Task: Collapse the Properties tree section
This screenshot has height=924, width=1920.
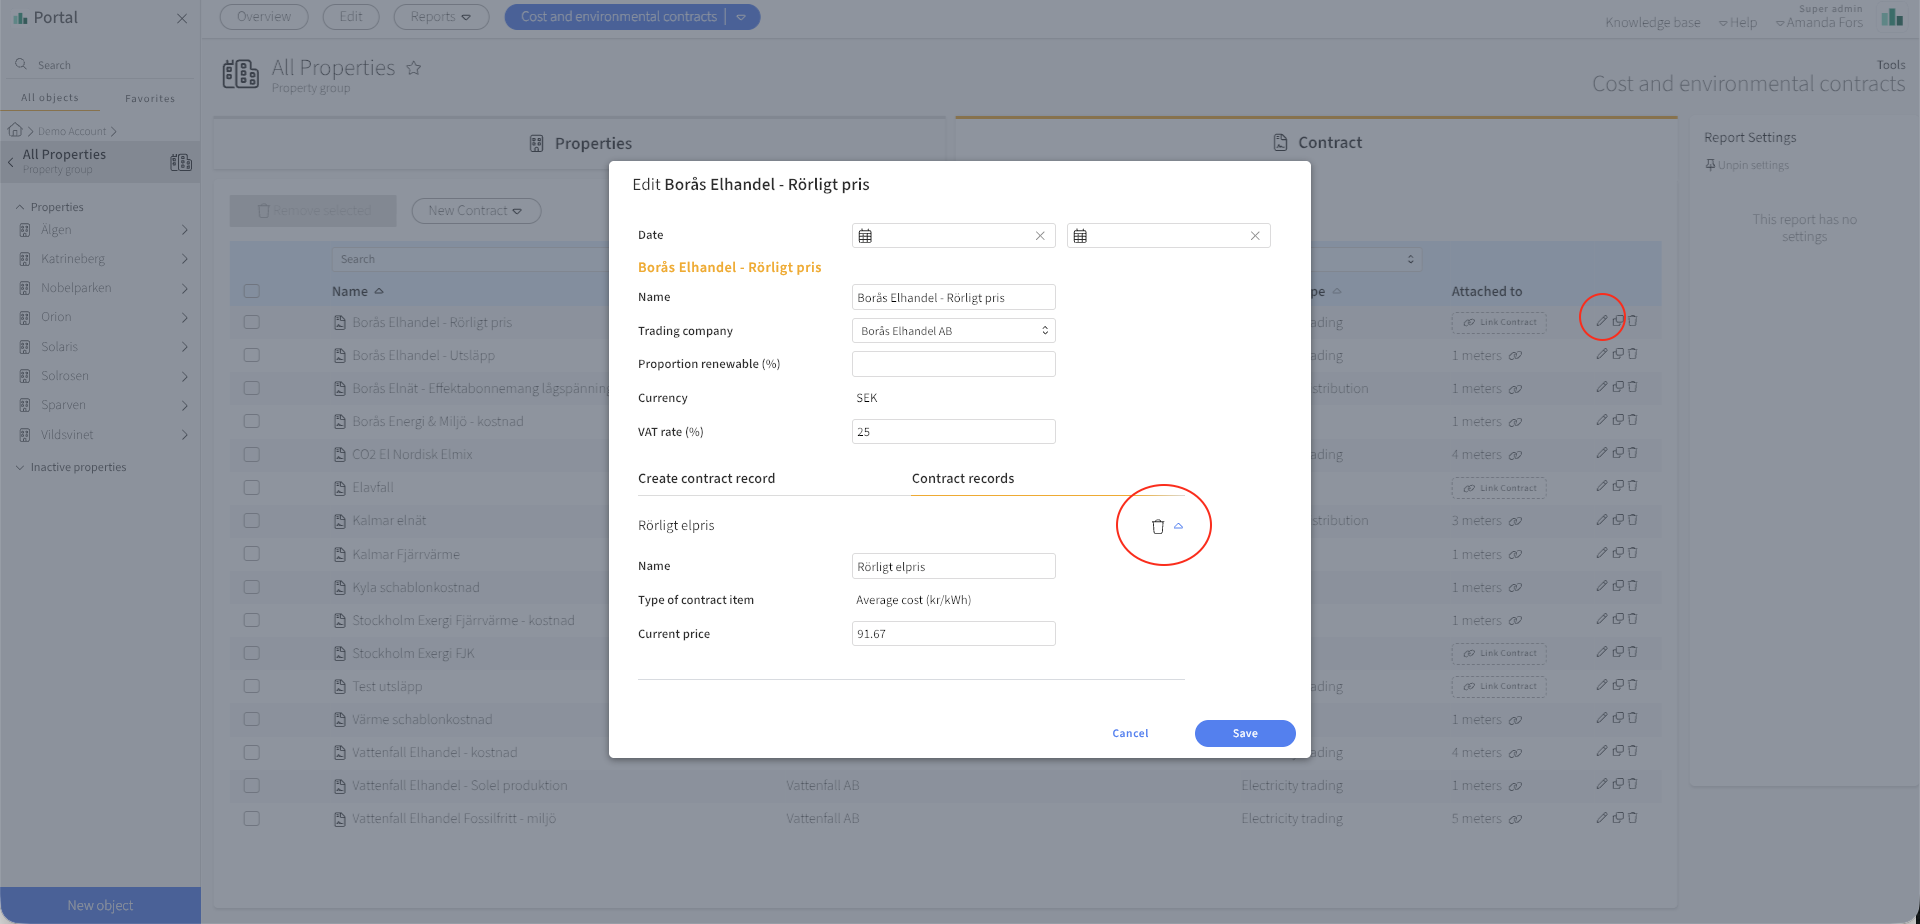Action: [50, 207]
